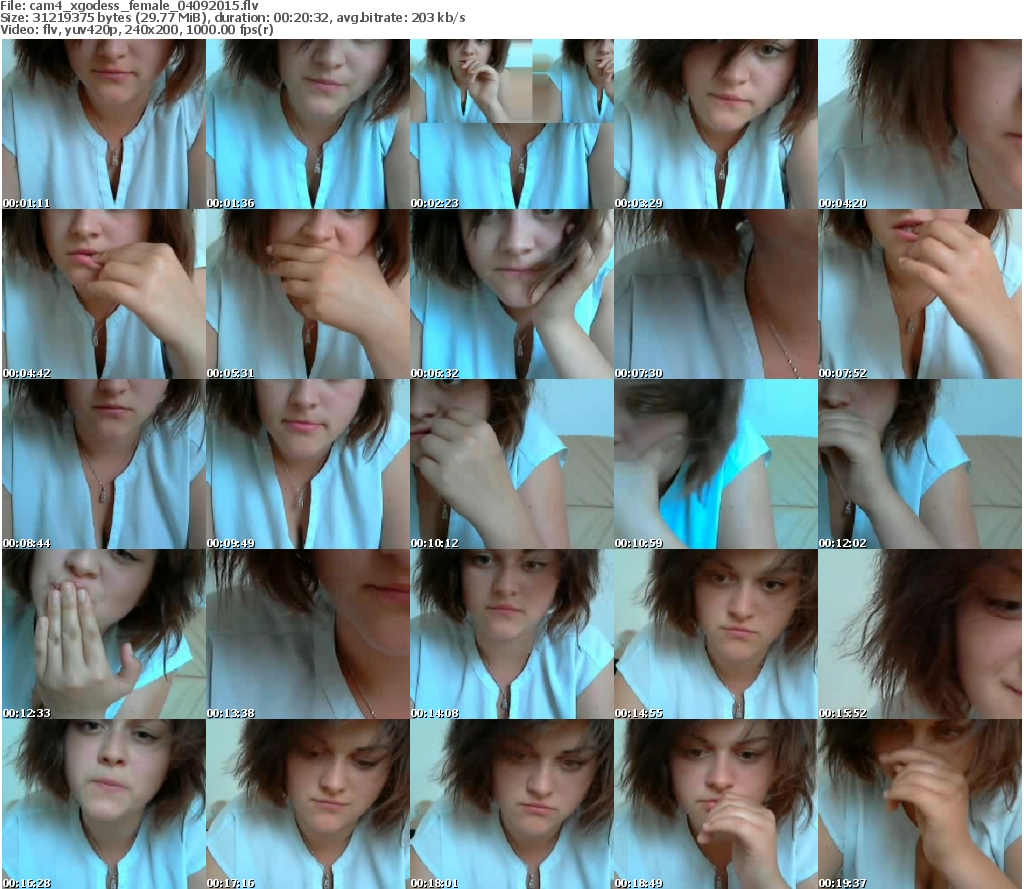Choose the frame marked 00:15:52
The image size is (1024, 889).
point(920,634)
